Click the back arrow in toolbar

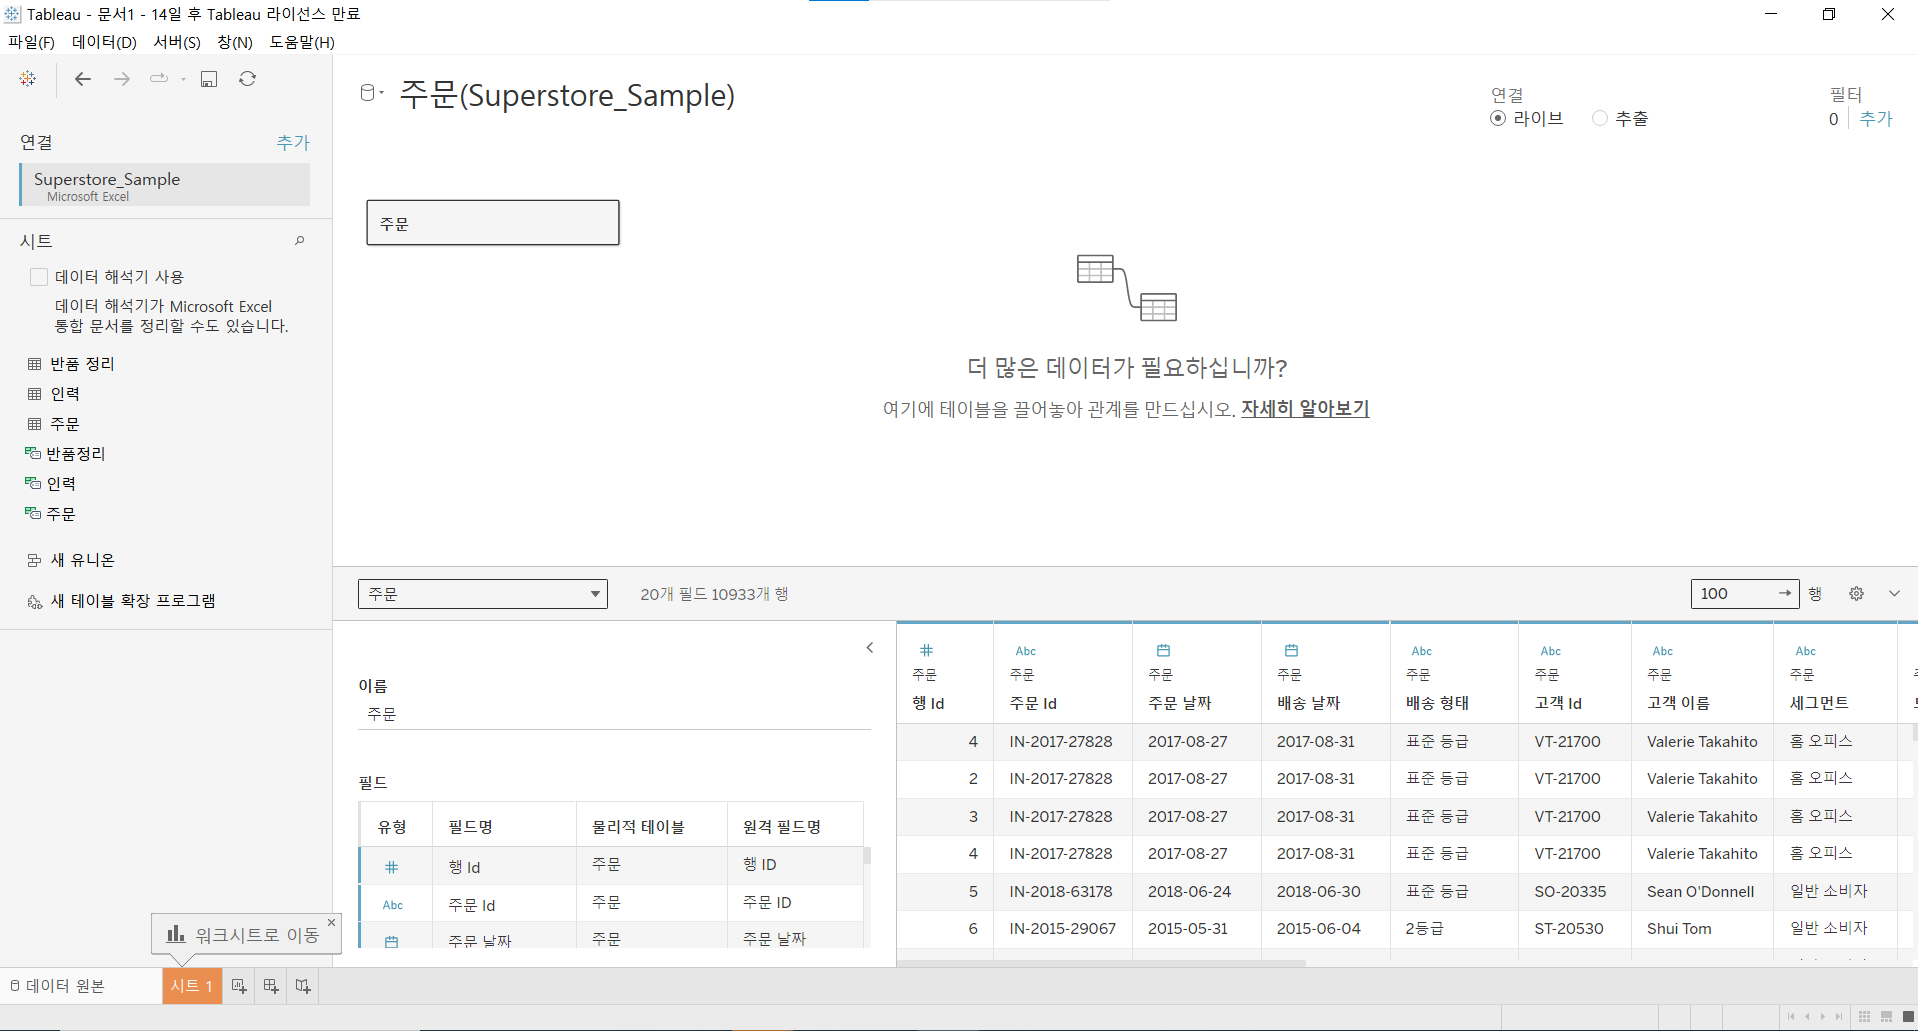pyautogui.click(x=83, y=78)
